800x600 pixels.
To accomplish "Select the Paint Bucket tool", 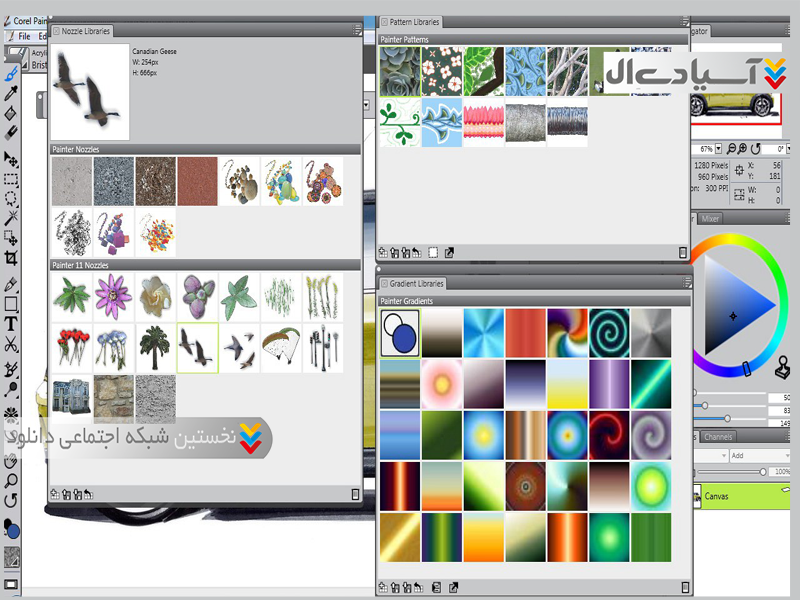I will click(11, 114).
